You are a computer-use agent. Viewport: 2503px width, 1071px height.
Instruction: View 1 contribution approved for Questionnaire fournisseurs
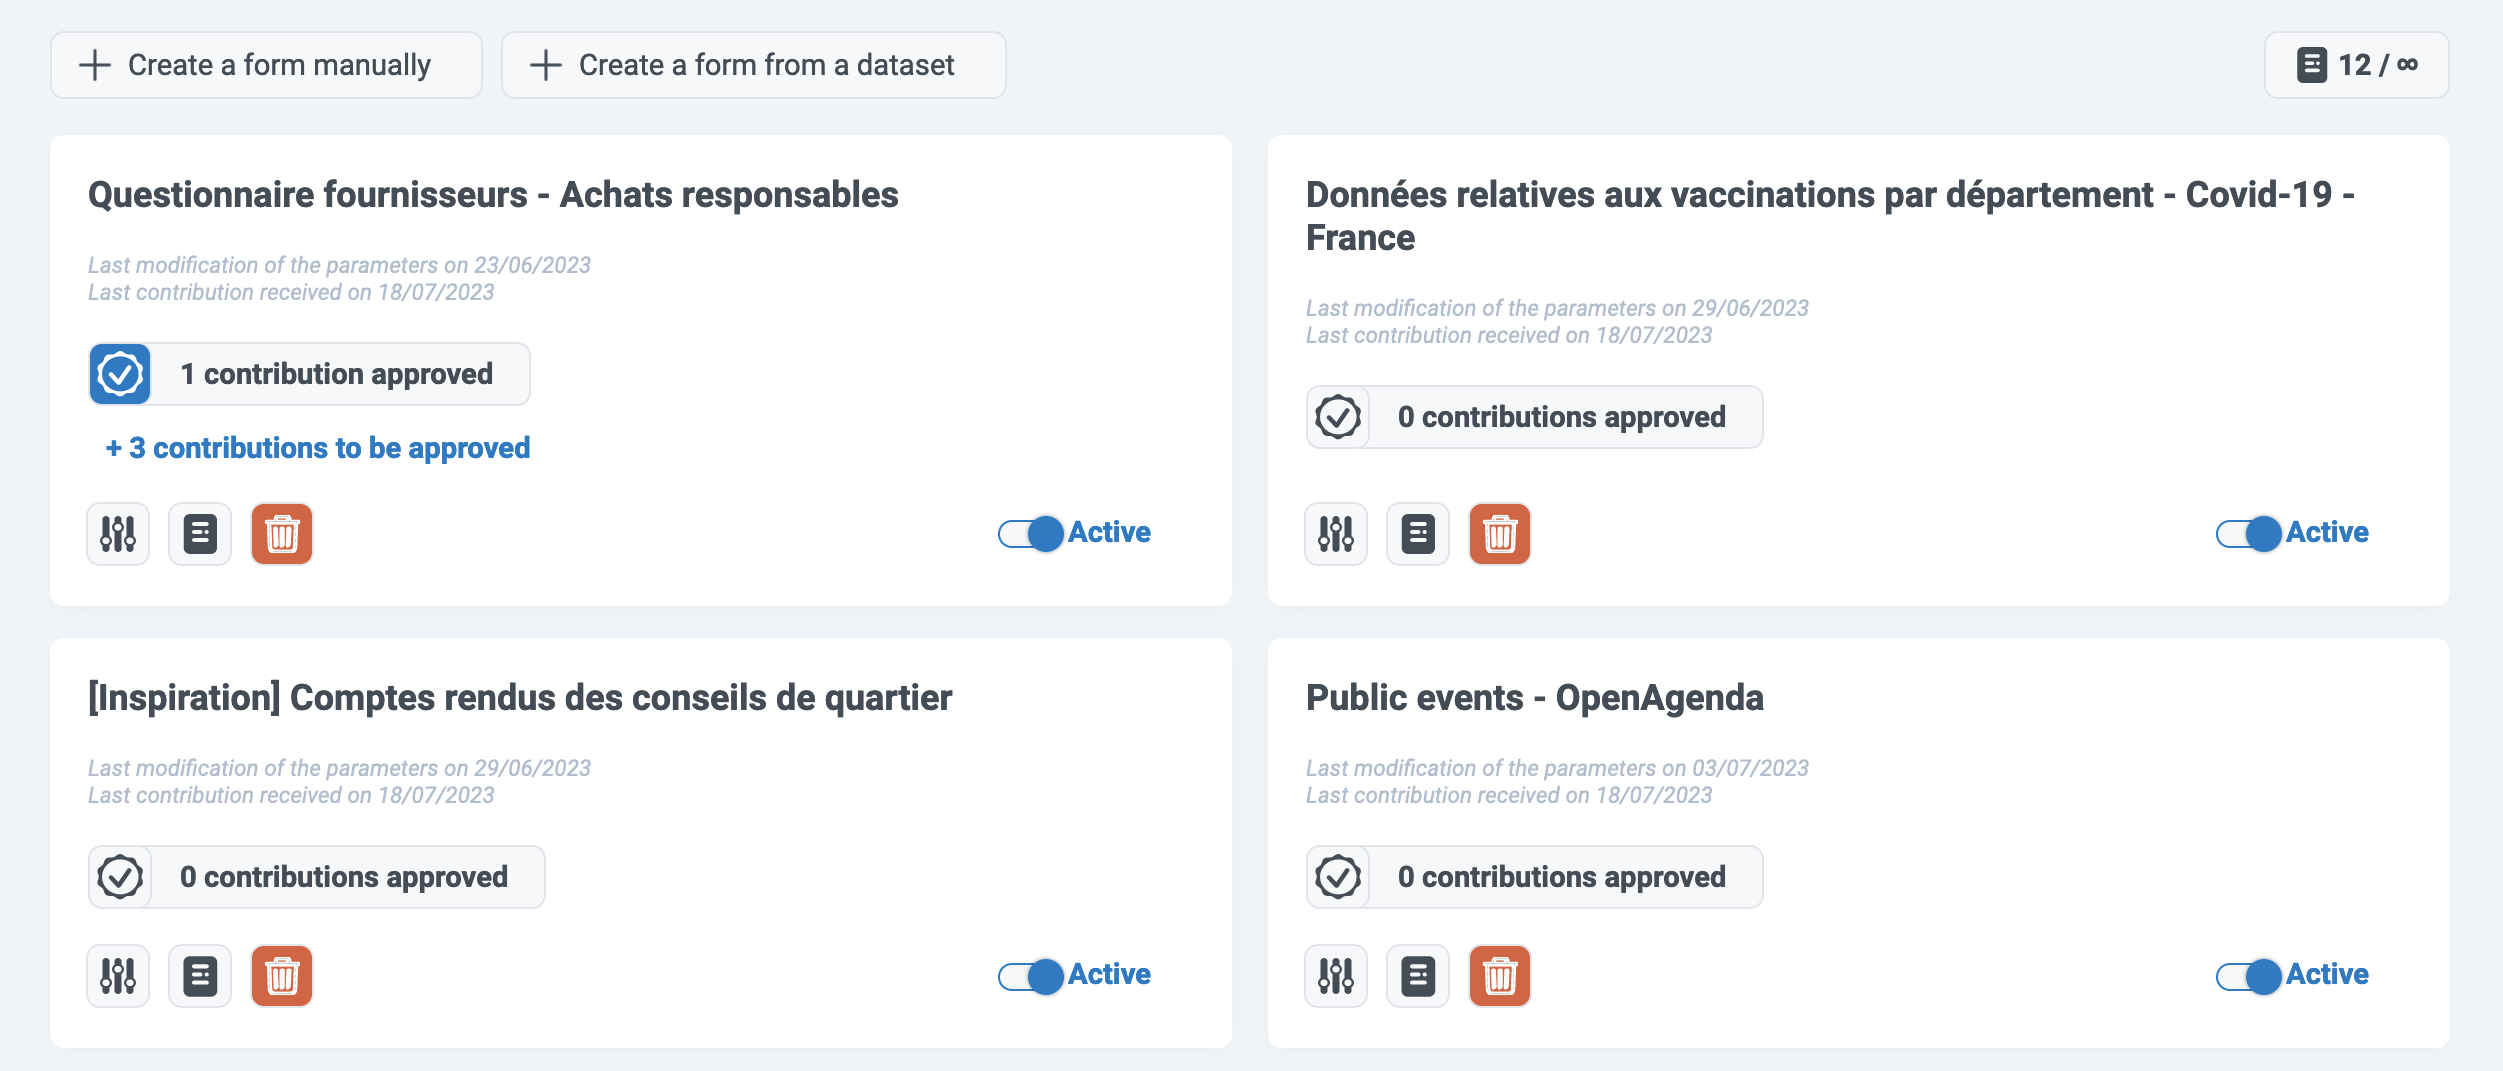click(x=338, y=374)
